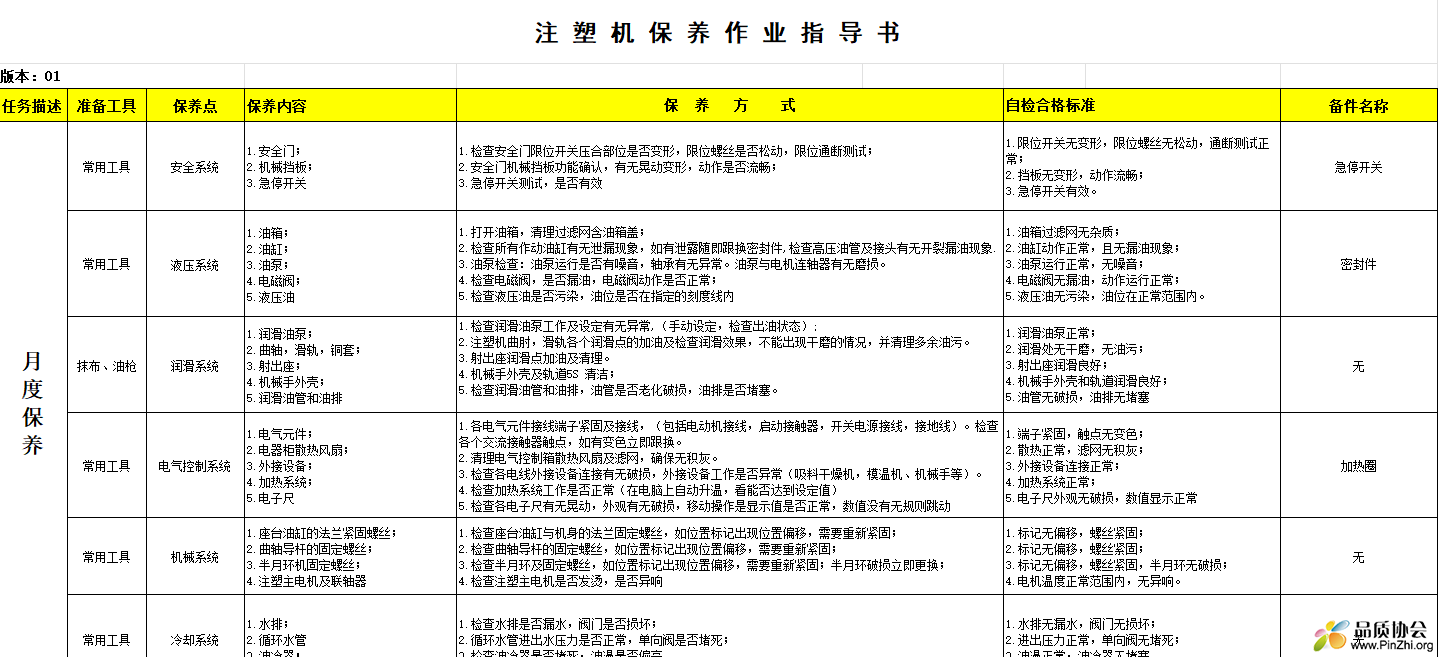
Task: Select the 保养内容 cell listing 安全门, 机械挡板
Action: pos(350,167)
